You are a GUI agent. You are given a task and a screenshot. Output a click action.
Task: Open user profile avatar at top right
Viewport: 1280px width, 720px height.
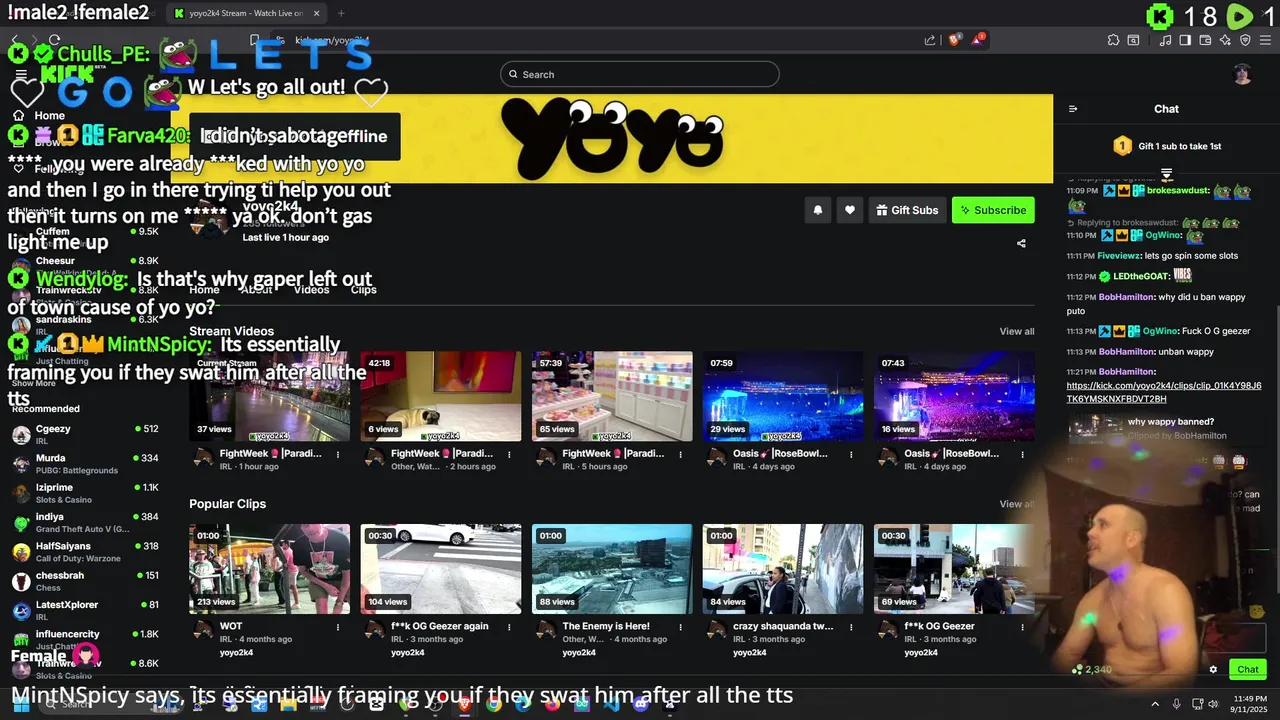point(1242,74)
